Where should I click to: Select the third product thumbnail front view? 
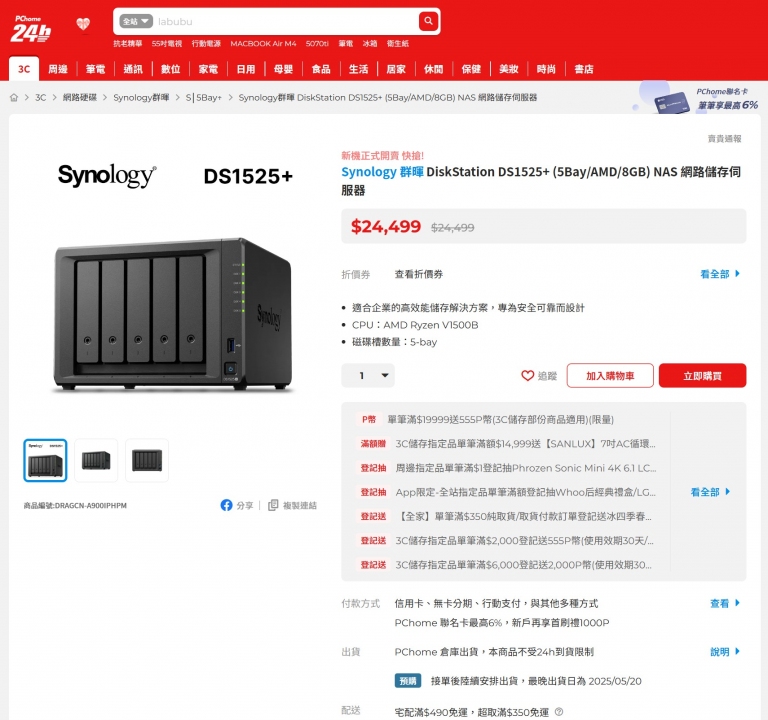(x=147, y=460)
